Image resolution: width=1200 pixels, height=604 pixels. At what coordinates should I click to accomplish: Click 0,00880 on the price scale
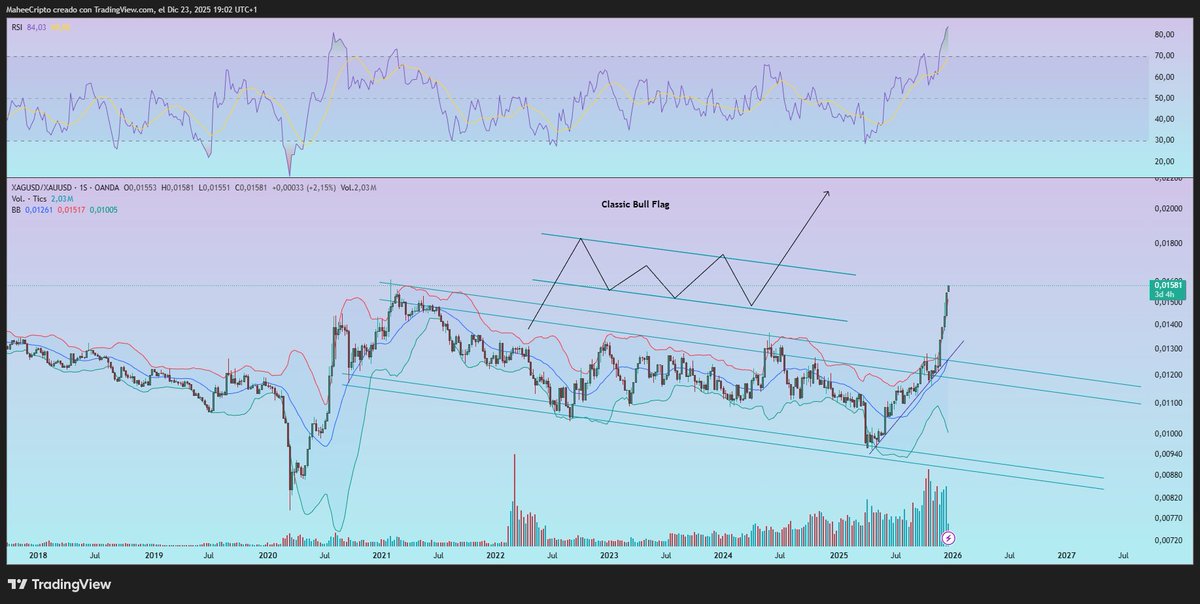pos(1170,475)
